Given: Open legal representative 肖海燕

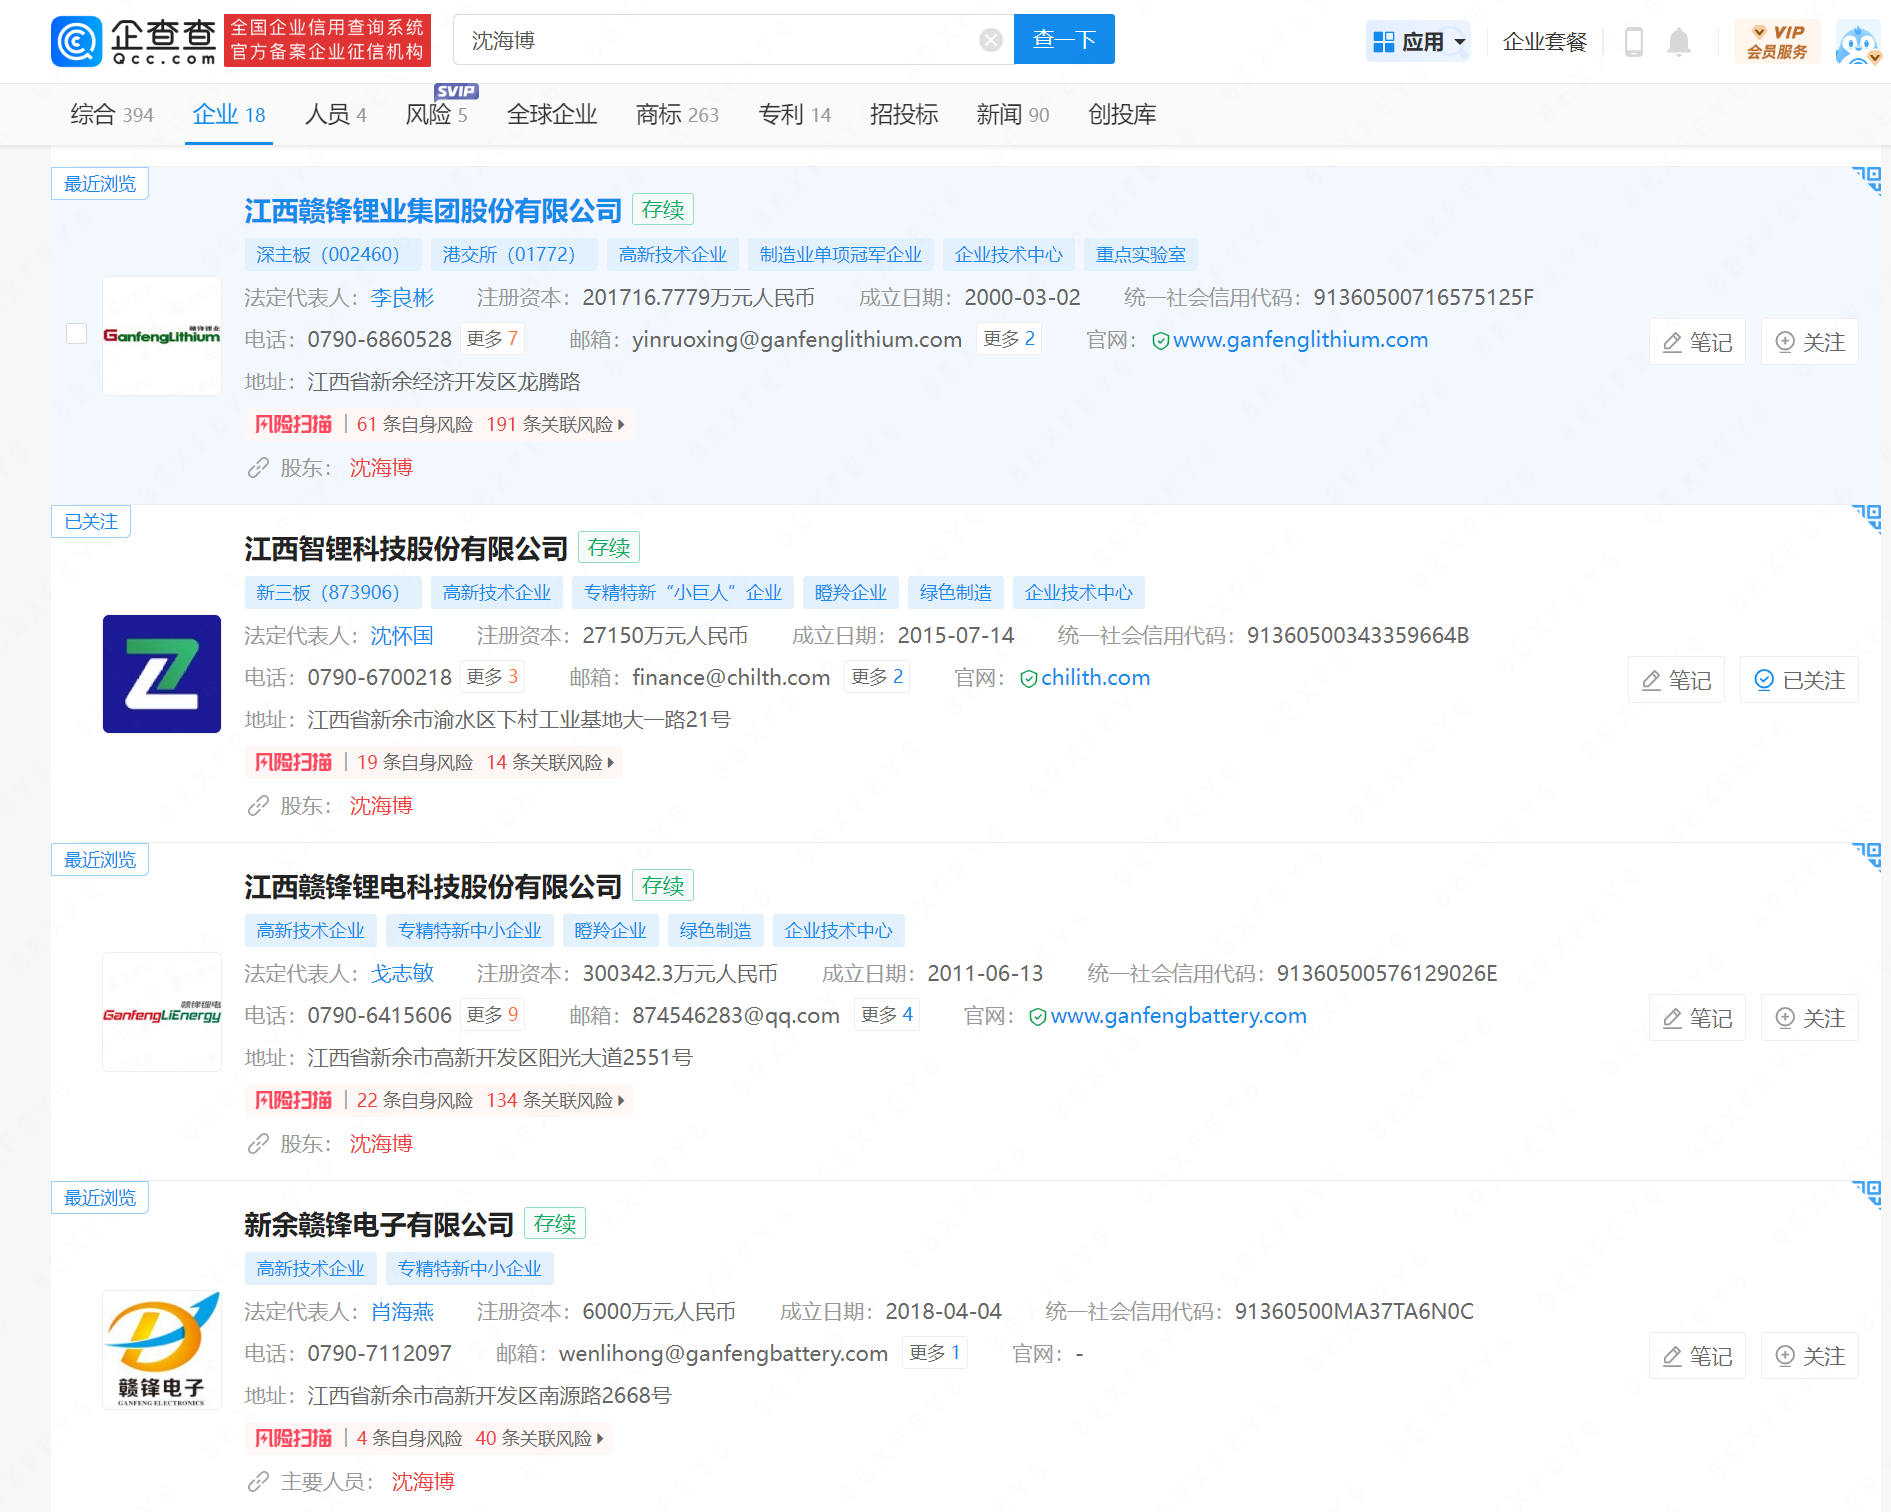Looking at the screenshot, I should pyautogui.click(x=402, y=1312).
